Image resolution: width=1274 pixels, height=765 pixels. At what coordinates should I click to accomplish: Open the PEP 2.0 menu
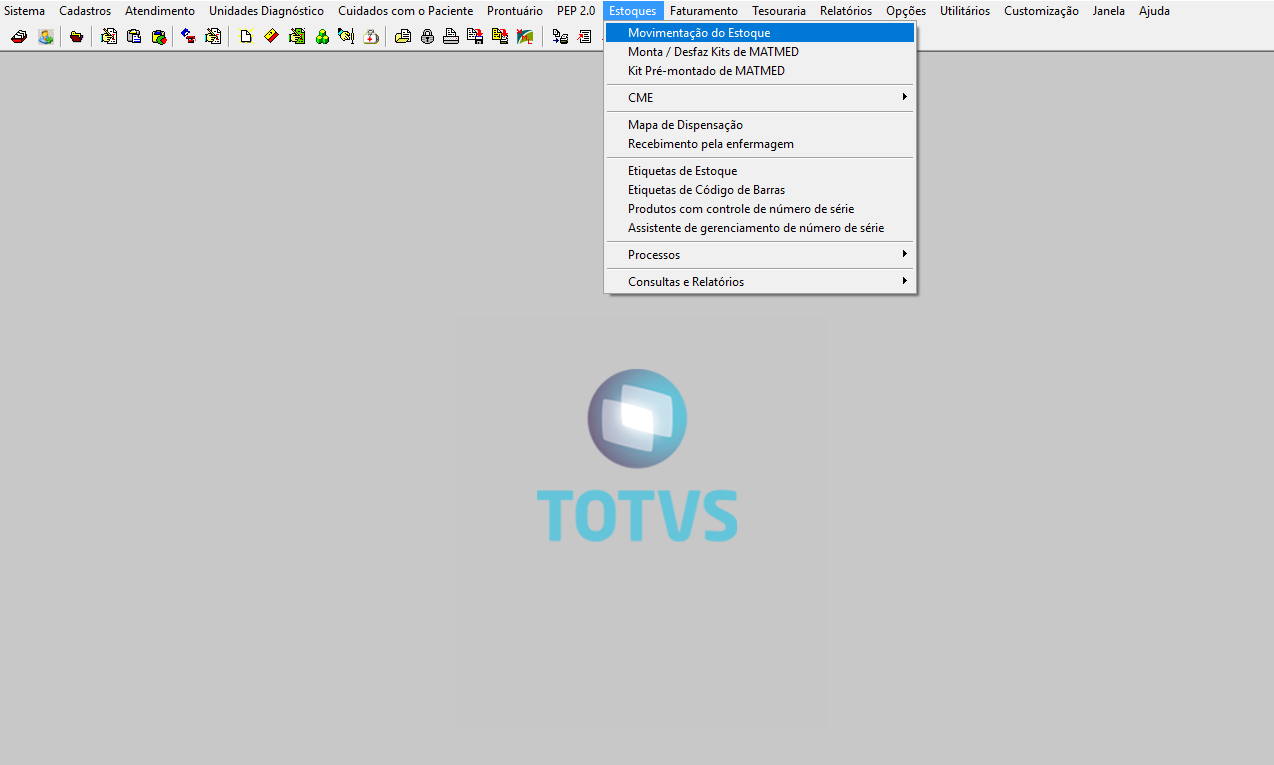click(576, 11)
